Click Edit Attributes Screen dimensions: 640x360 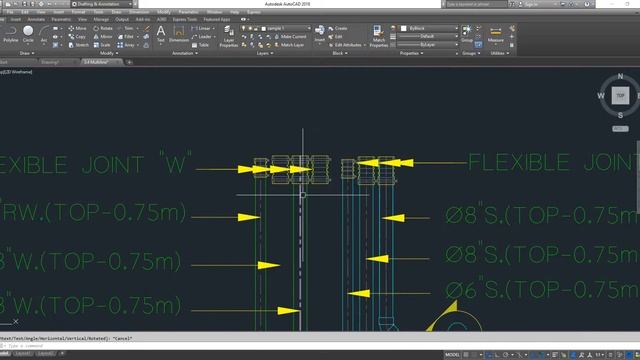coord(345,45)
